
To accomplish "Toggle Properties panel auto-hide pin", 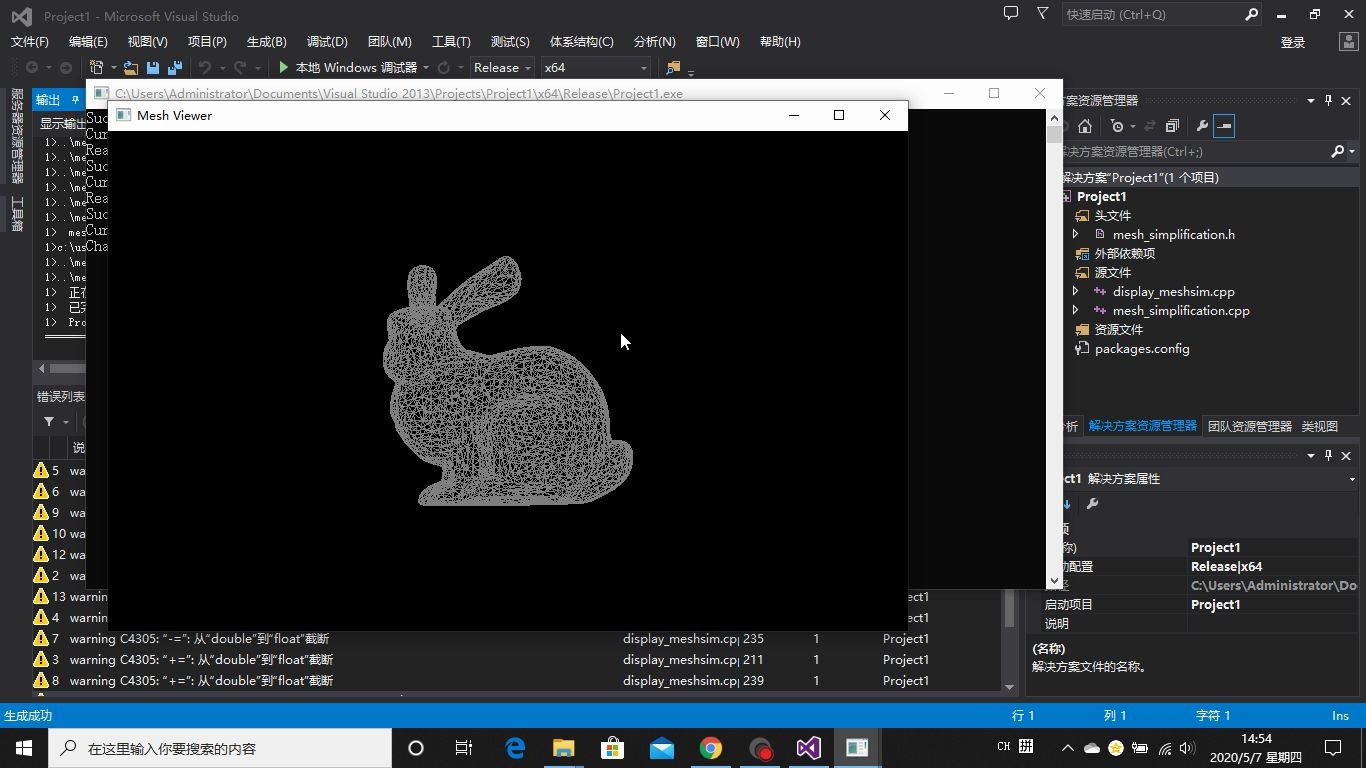I will (x=1329, y=456).
